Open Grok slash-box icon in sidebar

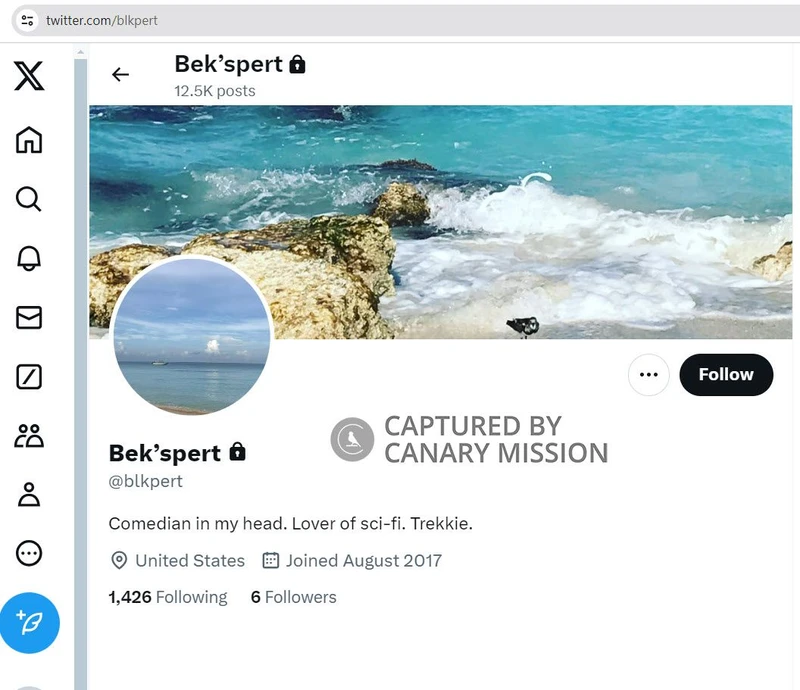[x=29, y=377]
